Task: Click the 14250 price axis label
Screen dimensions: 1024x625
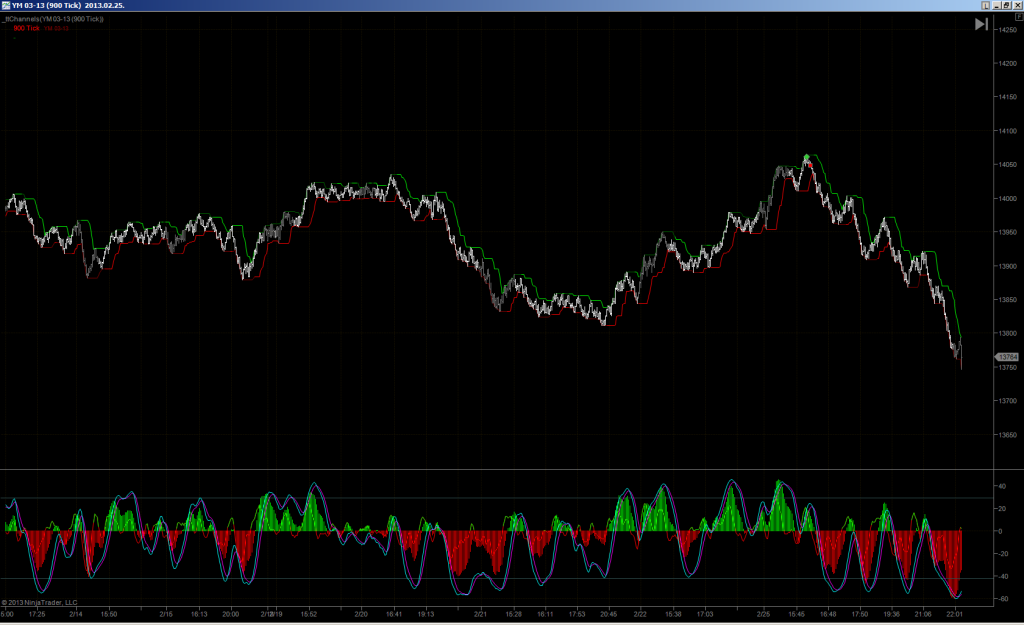Action: 1008,30
